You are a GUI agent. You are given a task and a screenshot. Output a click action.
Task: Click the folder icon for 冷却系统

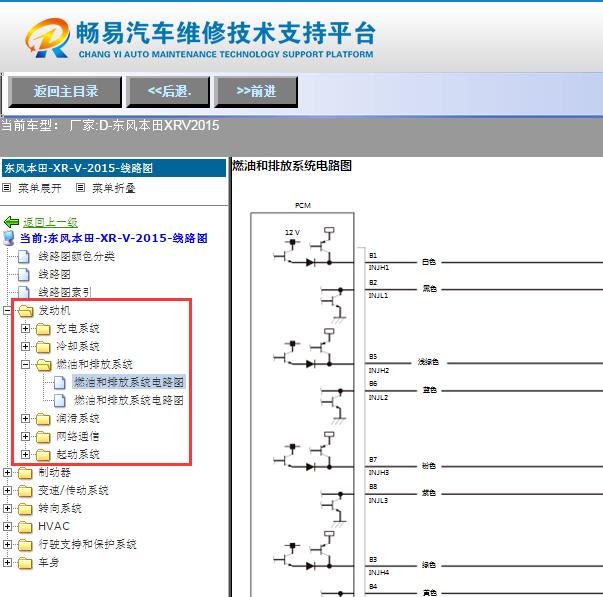(43, 347)
